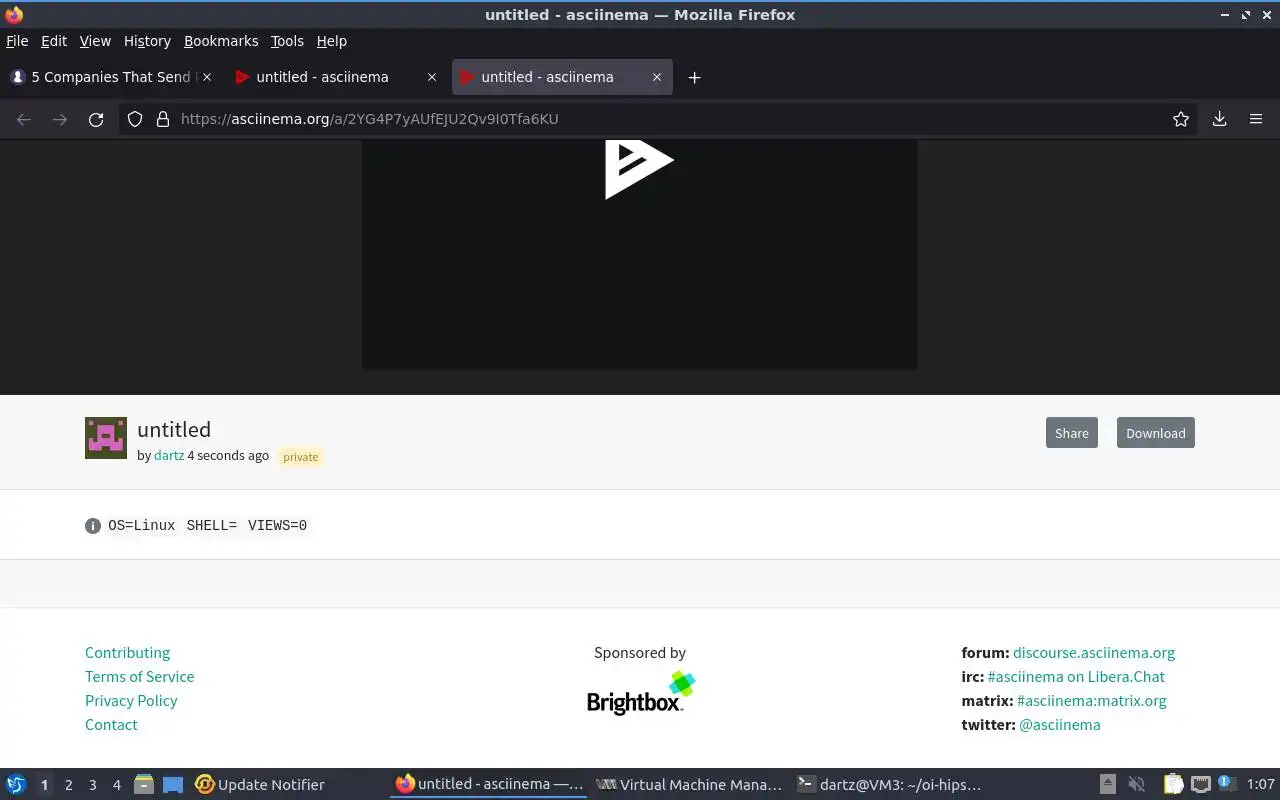Switch to Virtual Machine Manager window
Screen dimensions: 1280x800
coord(689,785)
